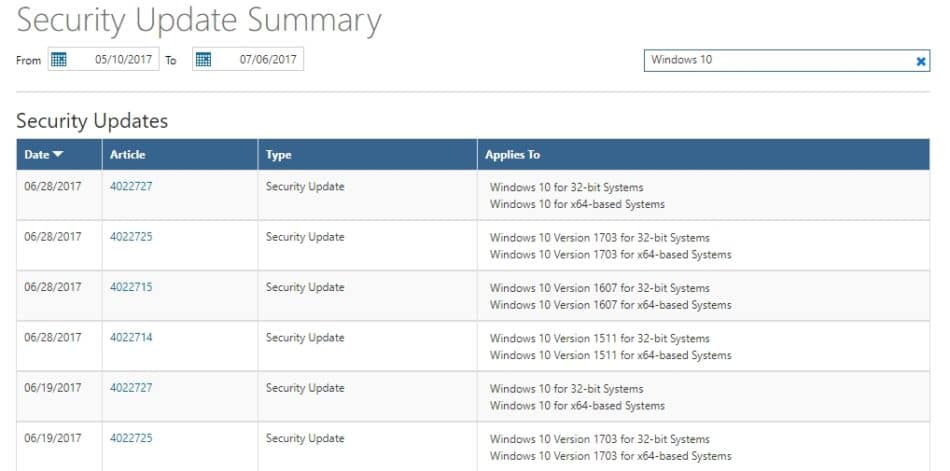Open article 4022715
Screen dimensions: 950x471
point(131,287)
